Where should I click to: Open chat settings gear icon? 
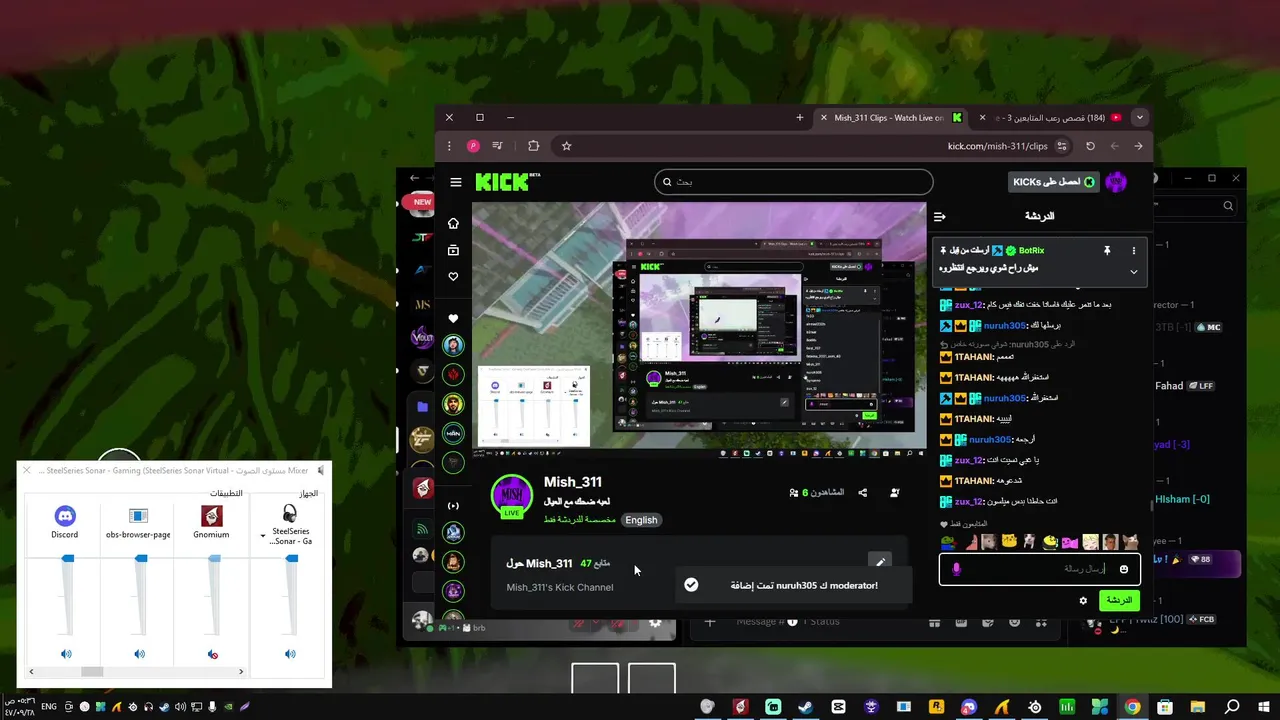point(1083,600)
